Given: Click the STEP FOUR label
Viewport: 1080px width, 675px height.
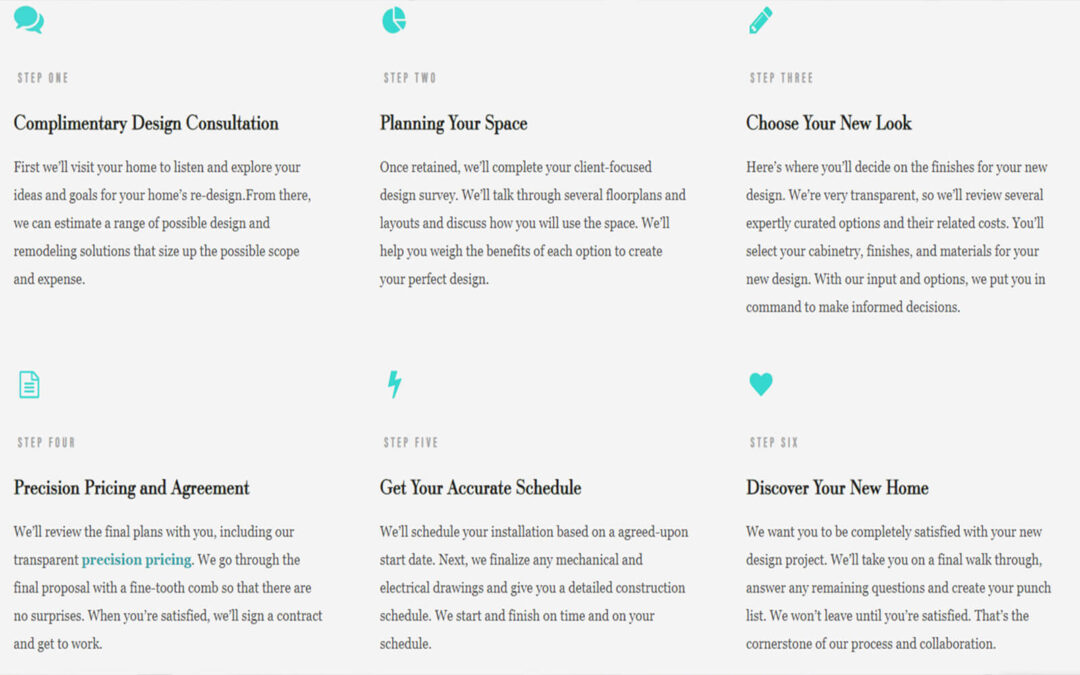Looking at the screenshot, I should point(46,442).
